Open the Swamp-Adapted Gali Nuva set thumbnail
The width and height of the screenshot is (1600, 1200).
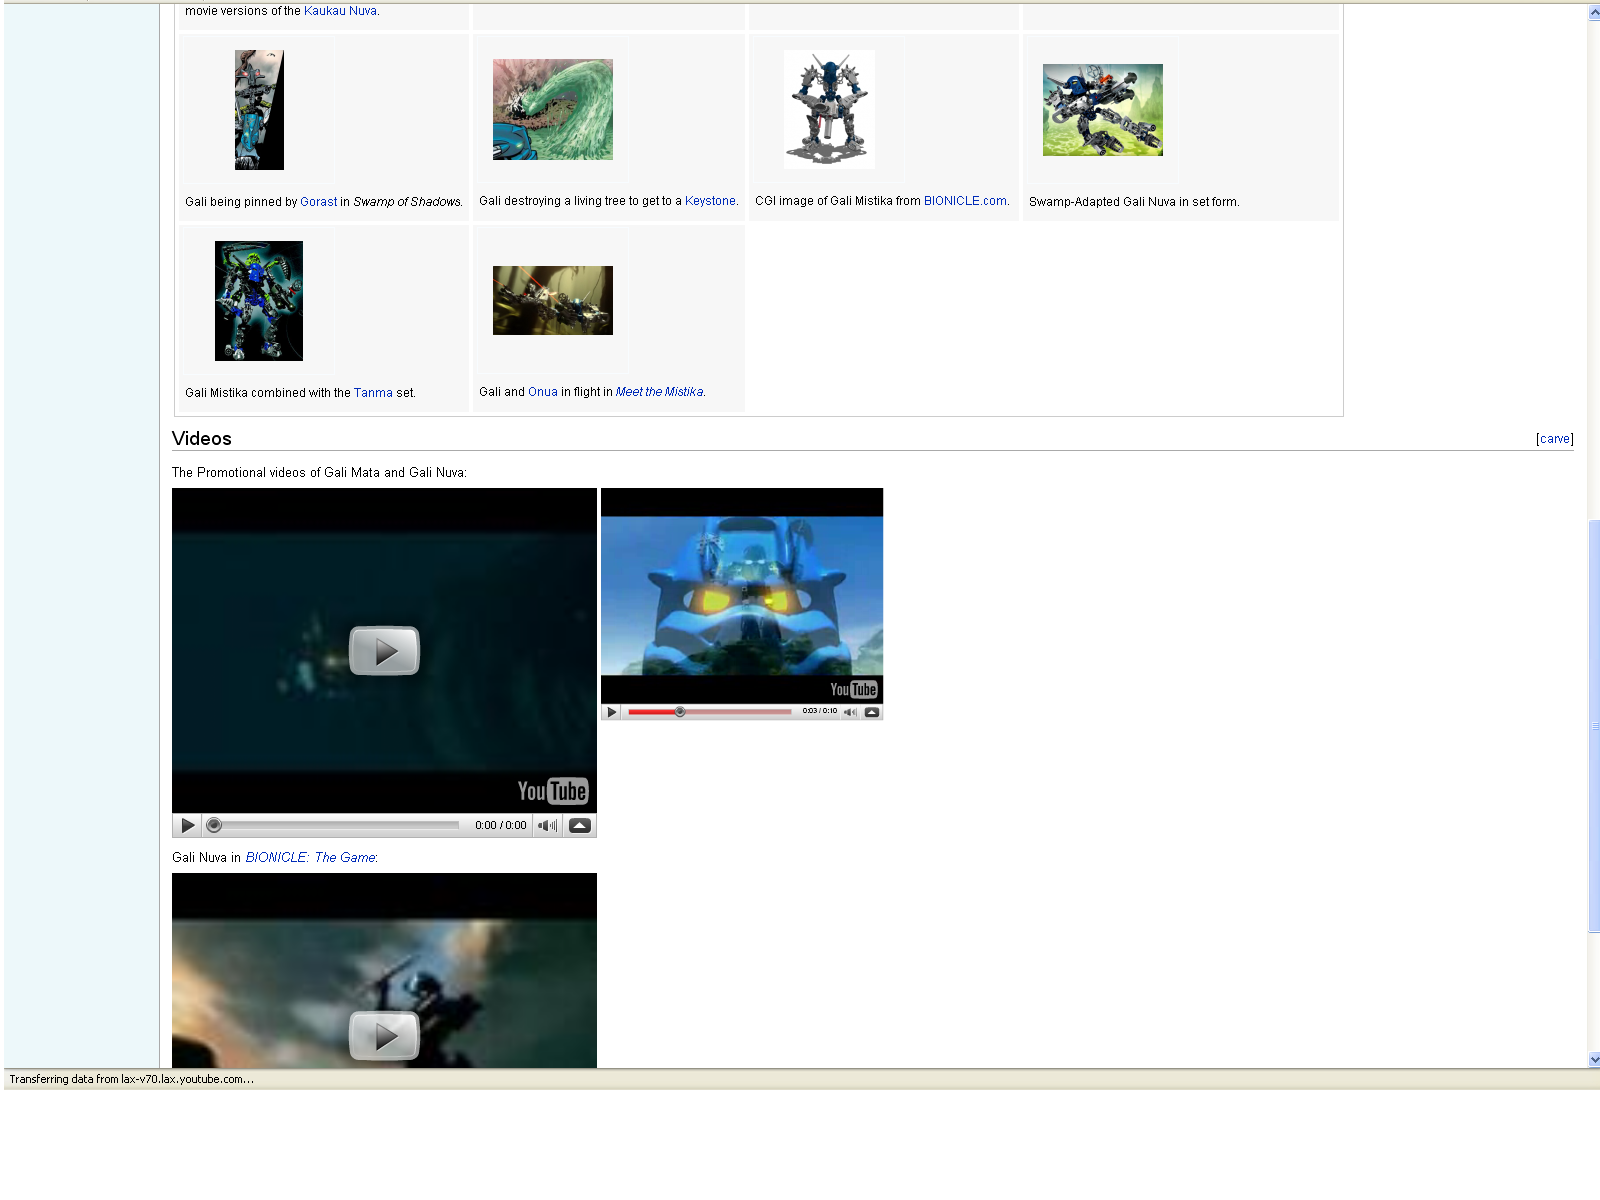tap(1102, 110)
